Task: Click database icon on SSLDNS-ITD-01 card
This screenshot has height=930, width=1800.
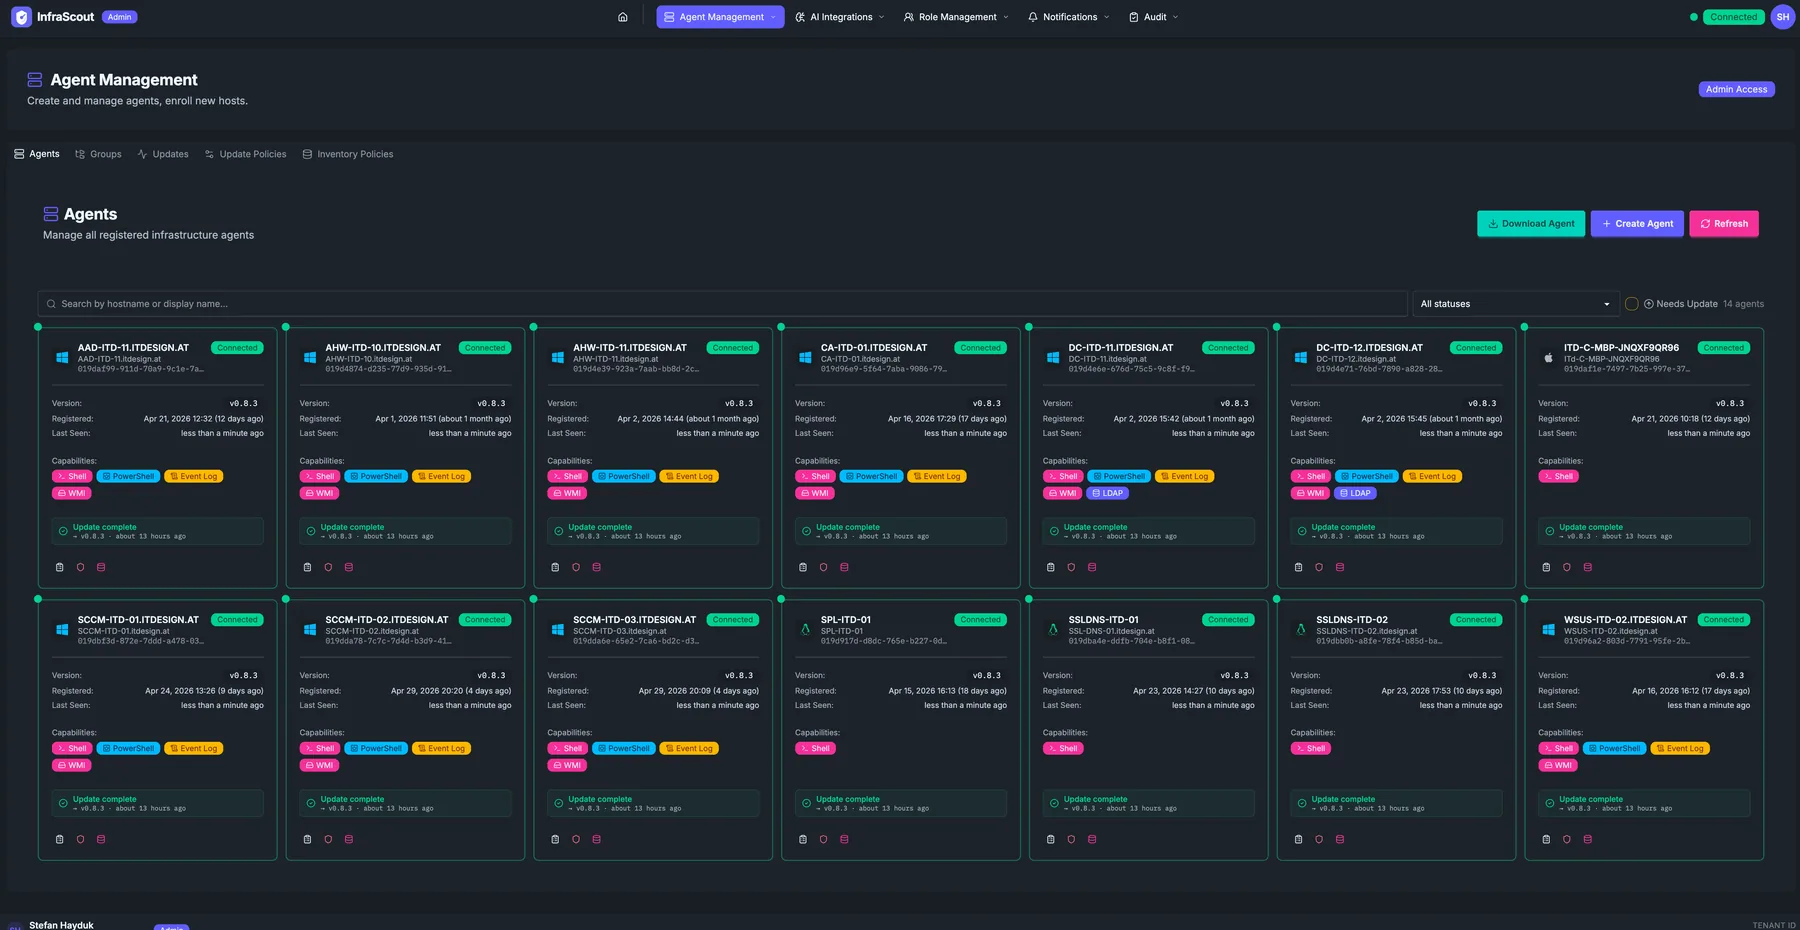Action: point(1092,839)
